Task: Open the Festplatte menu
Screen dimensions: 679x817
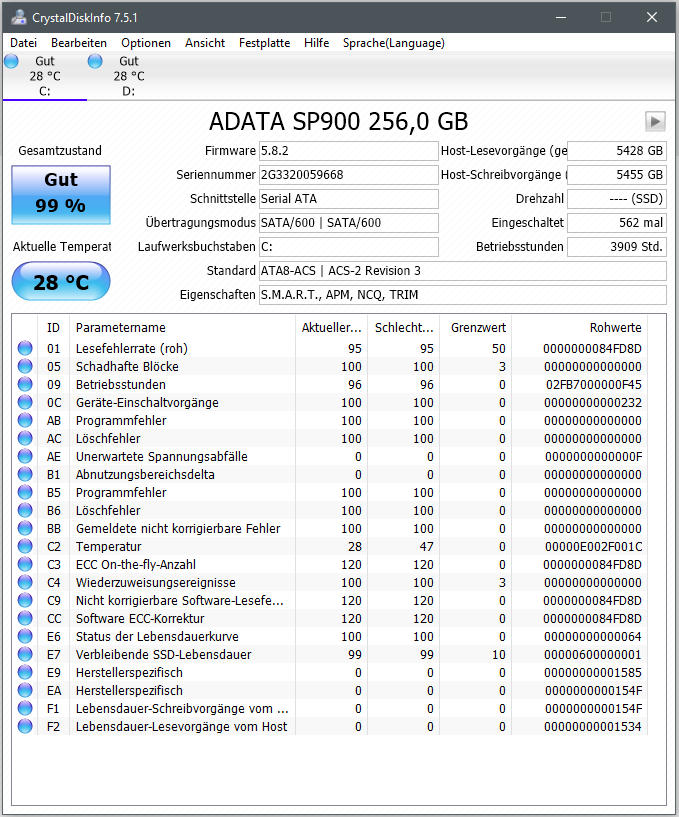Action: coord(264,43)
